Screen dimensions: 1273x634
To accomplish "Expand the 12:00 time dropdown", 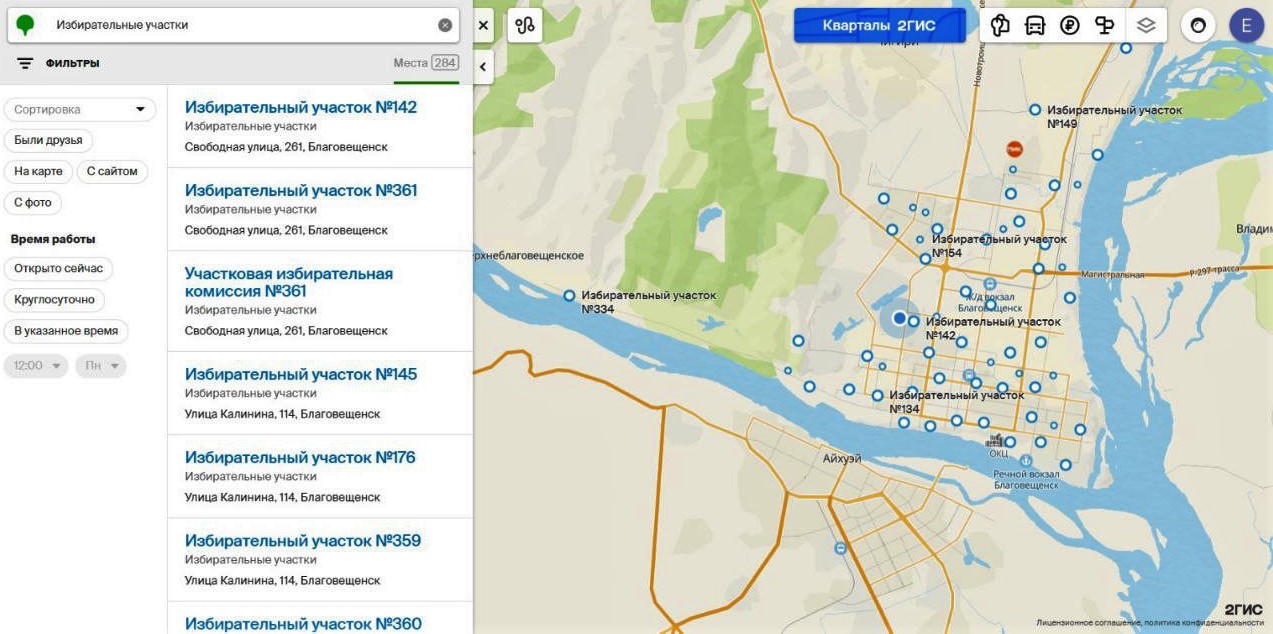I will coord(36,366).
